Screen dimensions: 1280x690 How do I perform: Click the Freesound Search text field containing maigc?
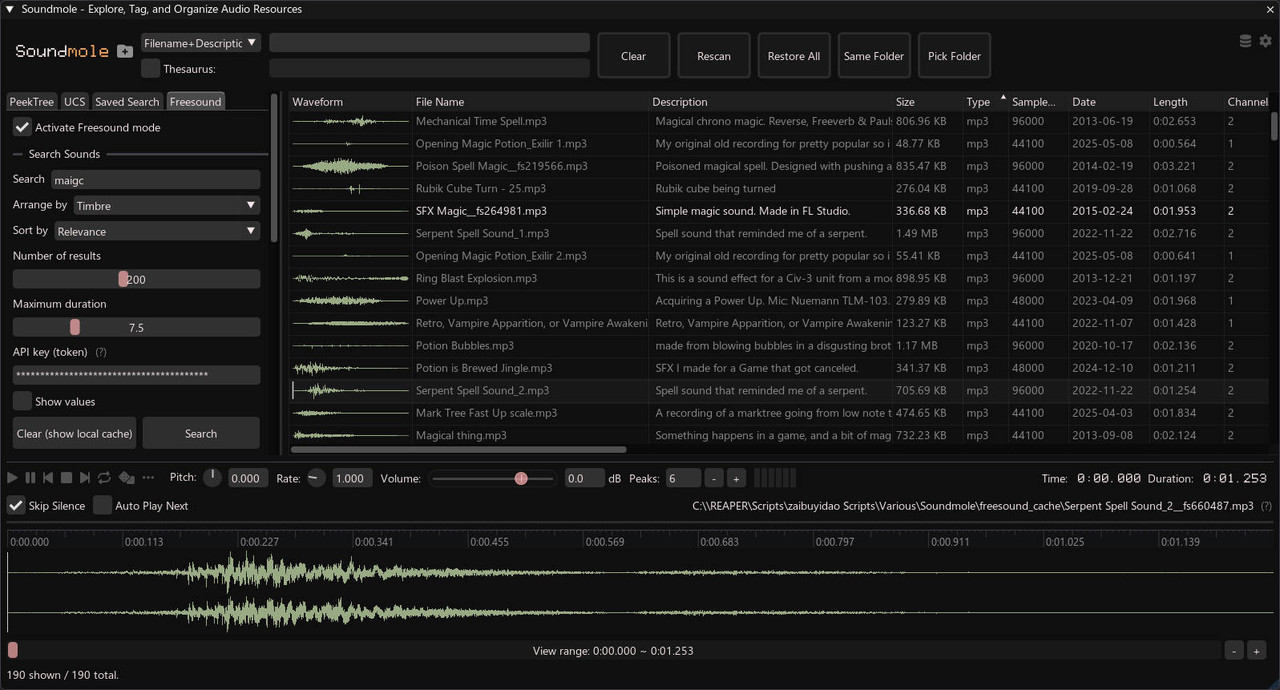[155, 180]
